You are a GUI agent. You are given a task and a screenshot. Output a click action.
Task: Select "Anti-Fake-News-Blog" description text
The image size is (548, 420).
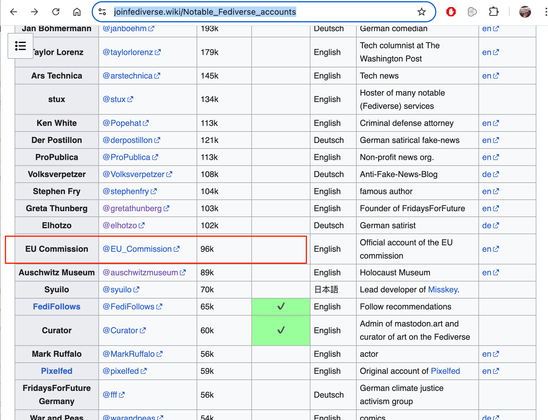coord(398,174)
